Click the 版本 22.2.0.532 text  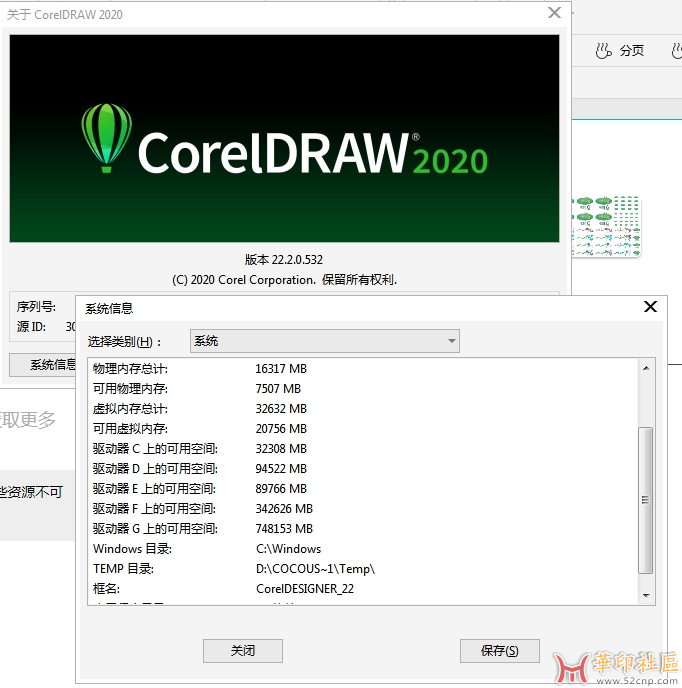284,260
